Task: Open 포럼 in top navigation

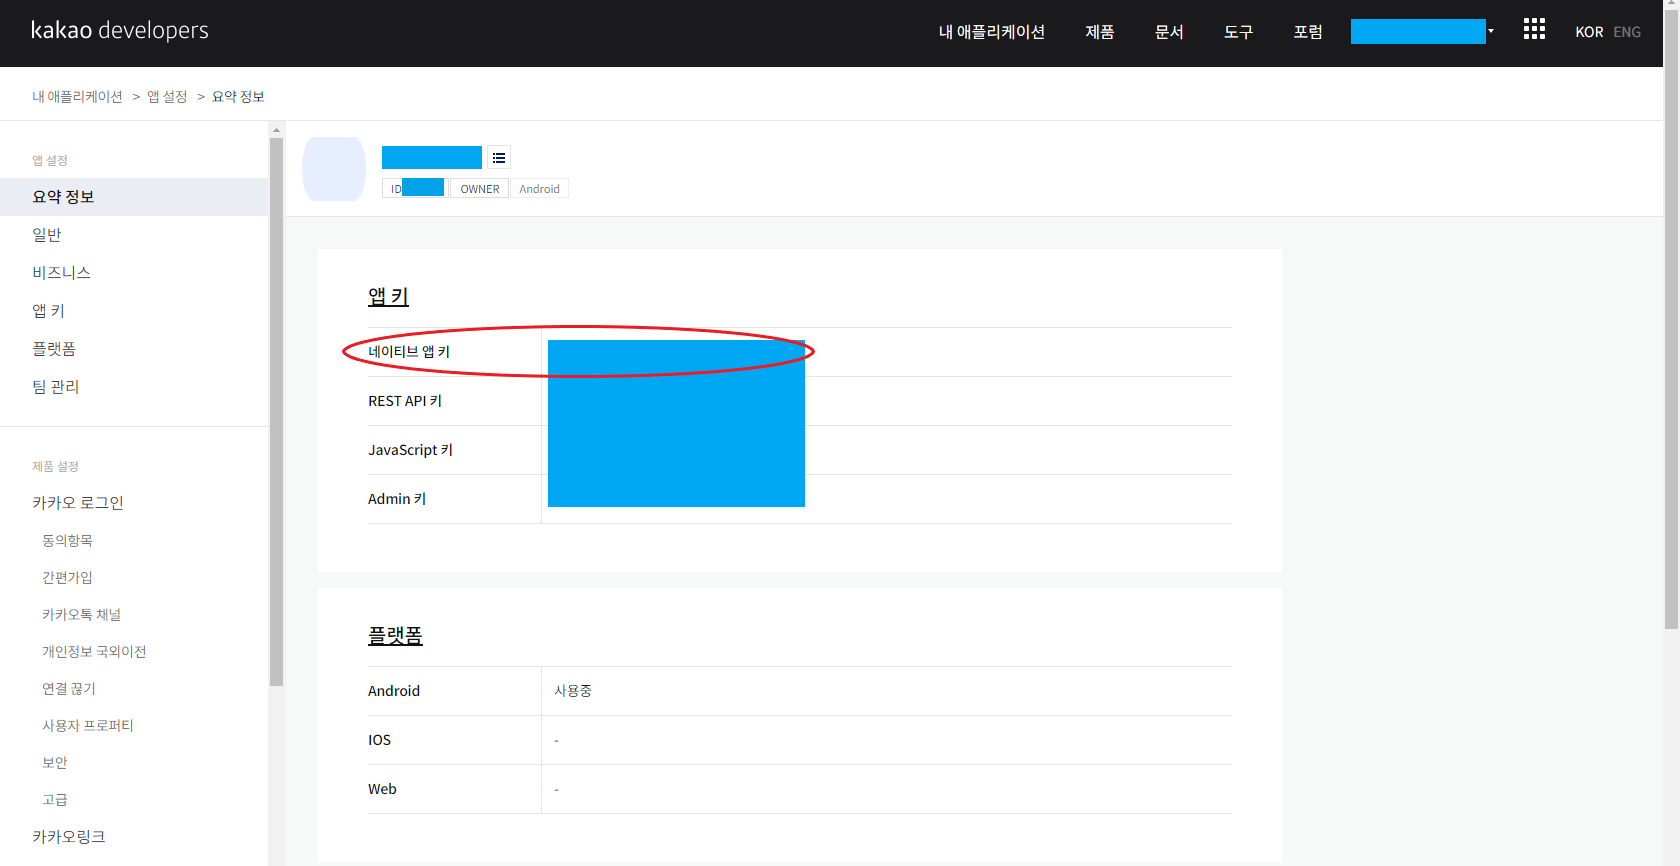Action: point(1308,32)
